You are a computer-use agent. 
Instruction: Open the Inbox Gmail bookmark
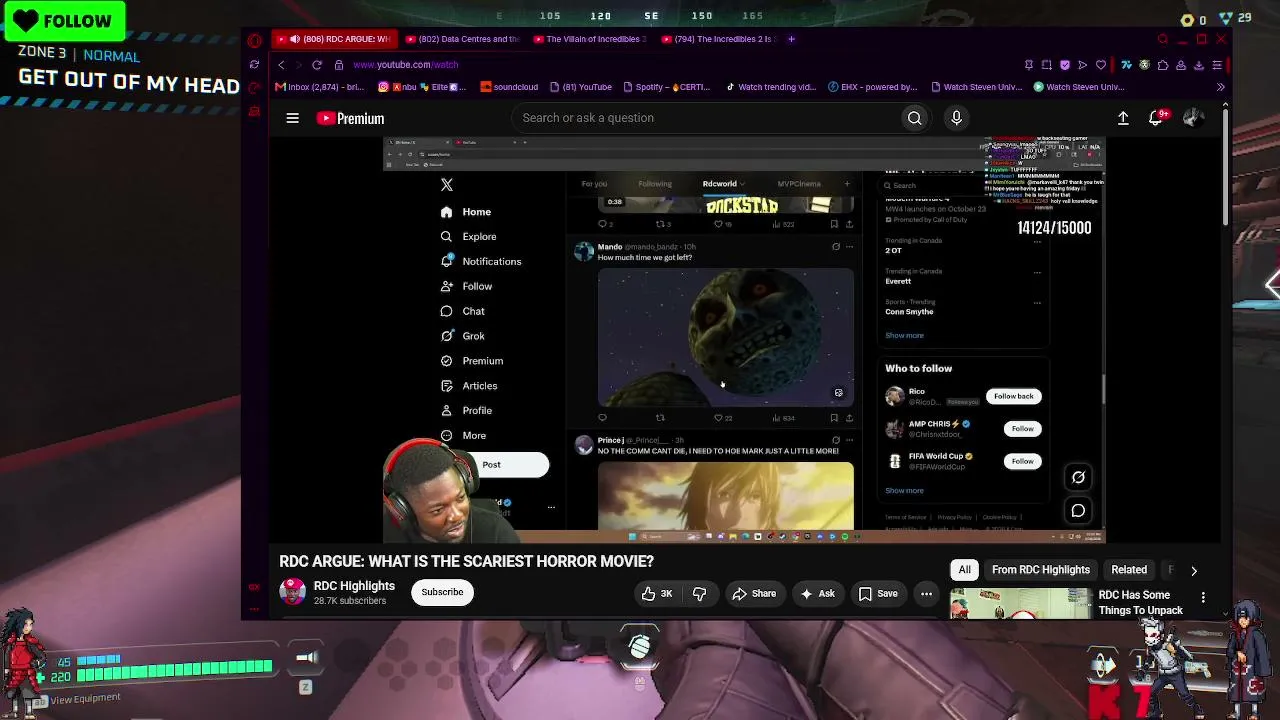coord(318,87)
